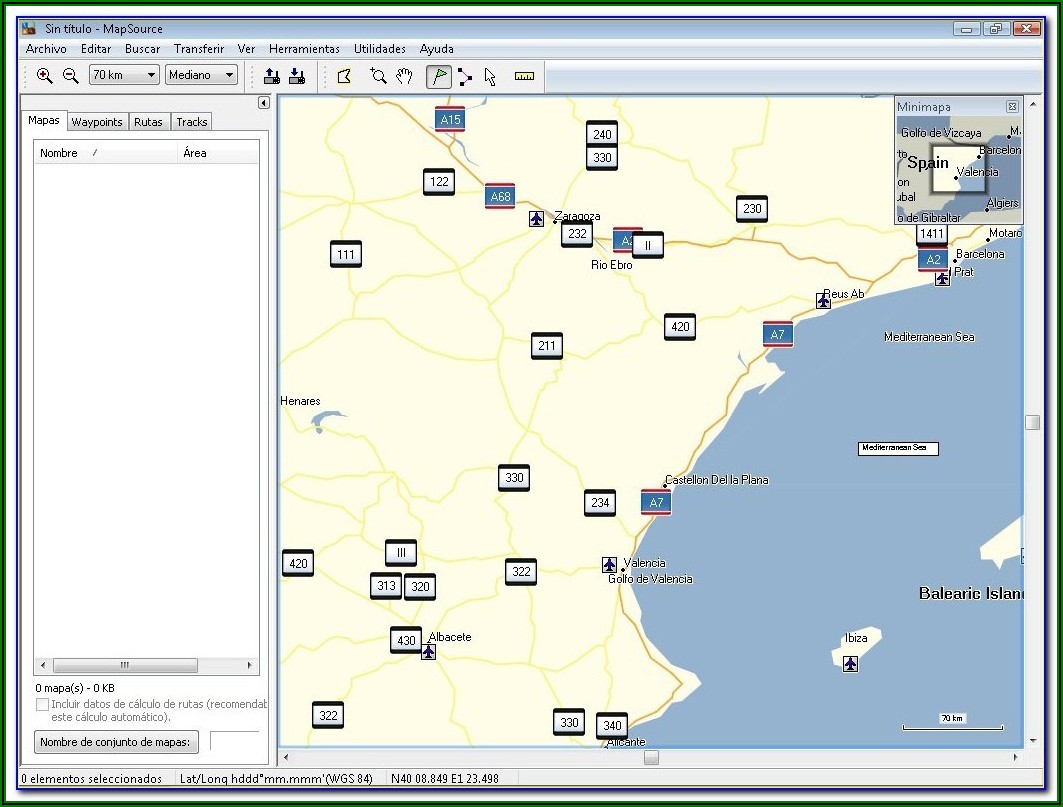Click the map's horizontal scrollbar thumb
Screen dimensions: 1063x807
[x=651, y=758]
